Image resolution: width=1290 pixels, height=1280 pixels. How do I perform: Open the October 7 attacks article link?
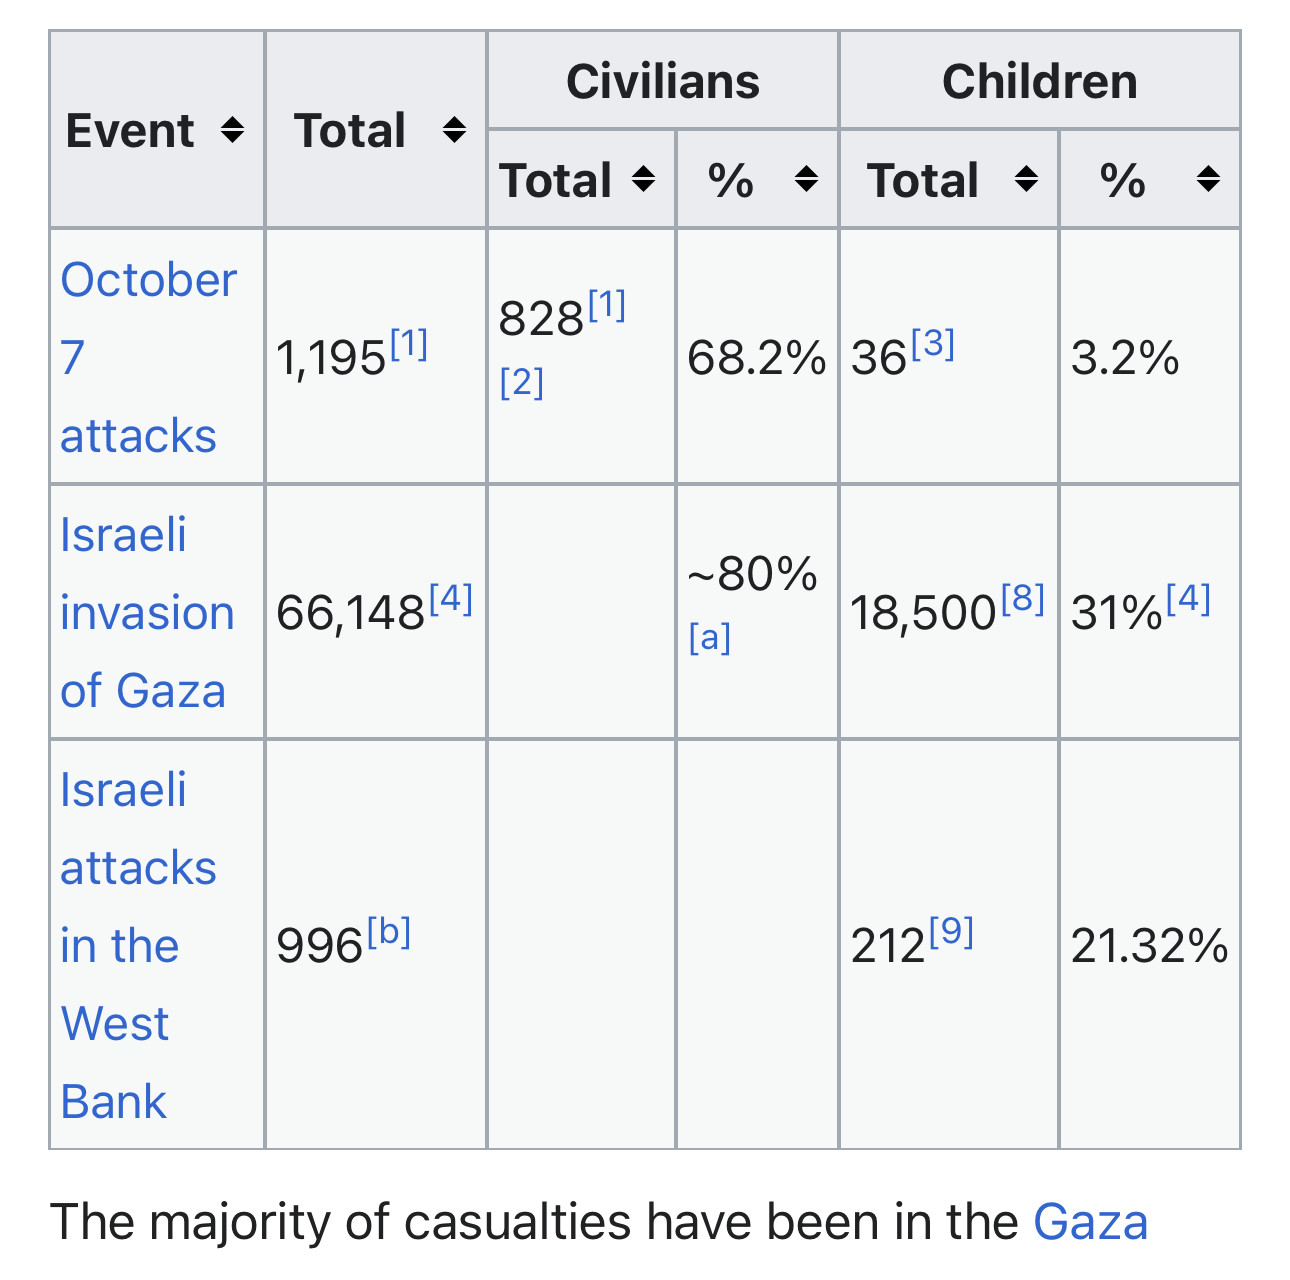pyautogui.click(x=147, y=357)
